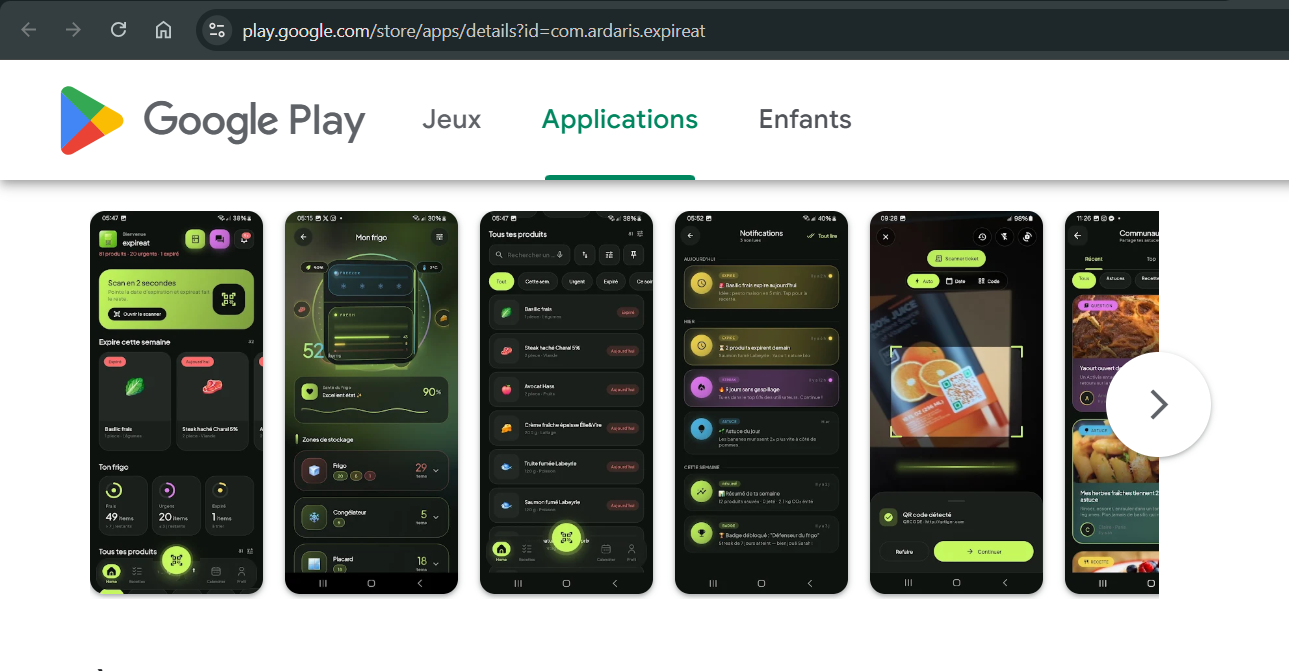Open the Tous tes produits screenshot
Image resolution: width=1289 pixels, height=671 pixels.
567,403
